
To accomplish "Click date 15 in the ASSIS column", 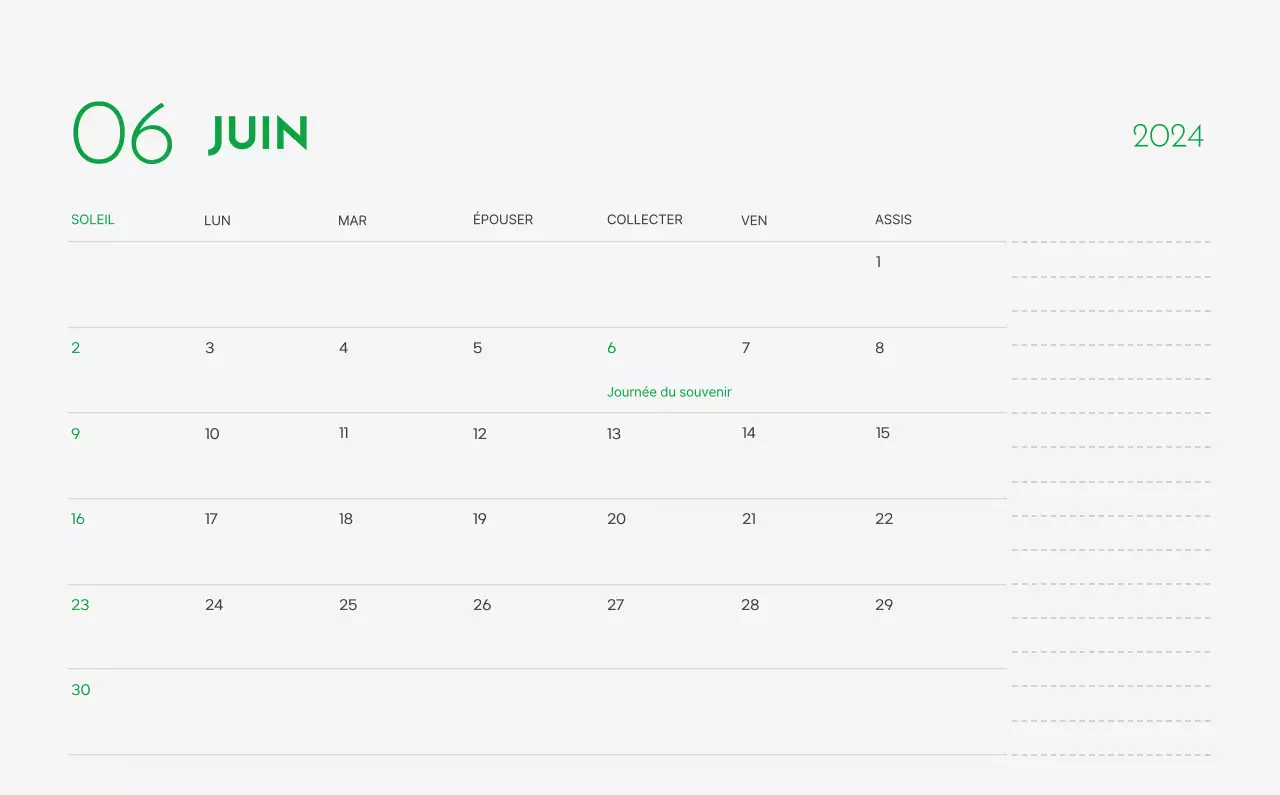I will click(x=882, y=433).
